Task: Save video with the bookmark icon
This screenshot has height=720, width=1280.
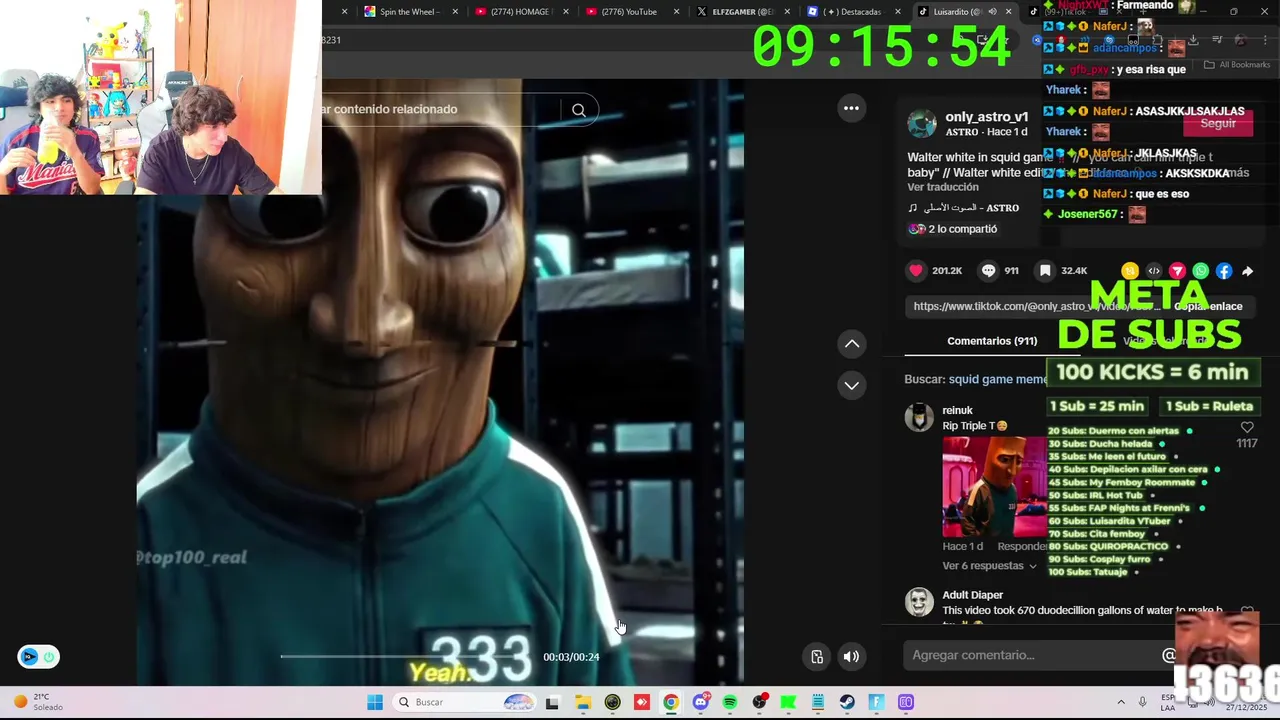Action: 1044,271
